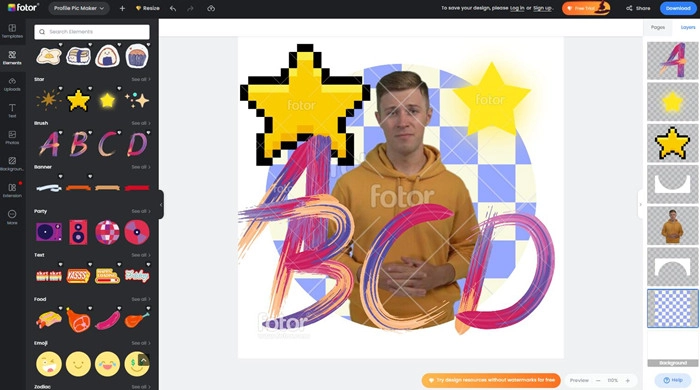Expand Zodiac category with See all

(141, 386)
